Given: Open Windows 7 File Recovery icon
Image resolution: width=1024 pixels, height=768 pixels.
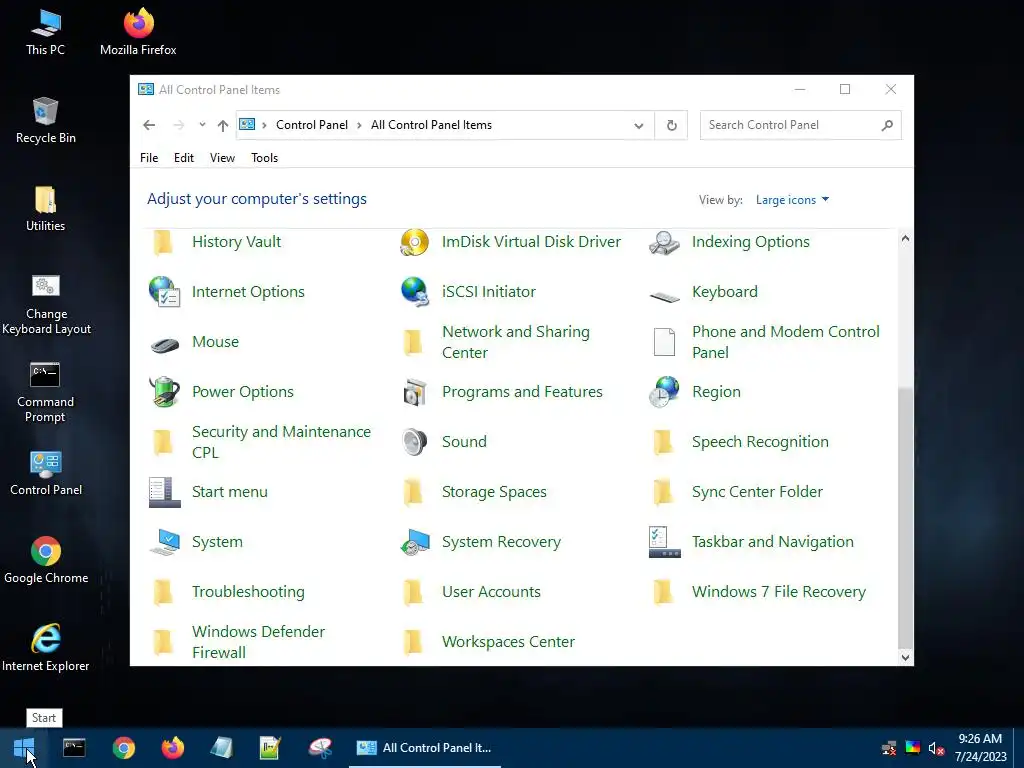Looking at the screenshot, I should coord(663,592).
